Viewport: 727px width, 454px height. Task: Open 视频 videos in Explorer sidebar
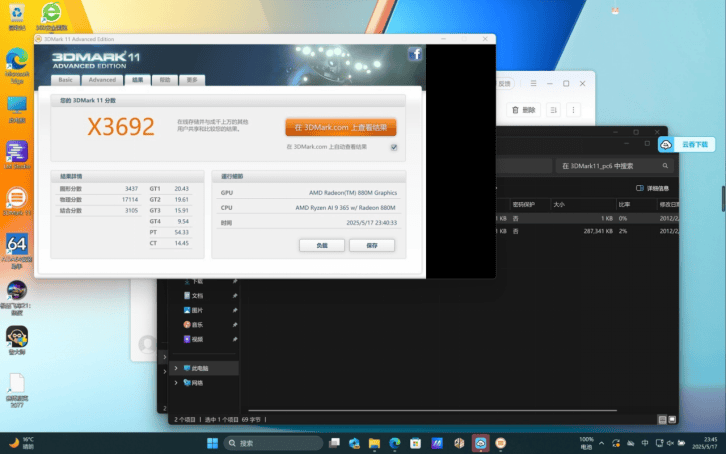point(198,339)
